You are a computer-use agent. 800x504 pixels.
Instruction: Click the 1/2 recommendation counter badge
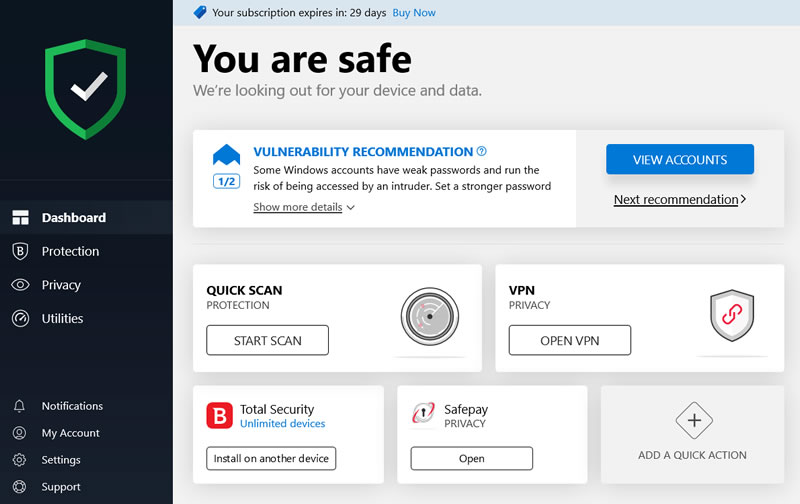point(227,182)
